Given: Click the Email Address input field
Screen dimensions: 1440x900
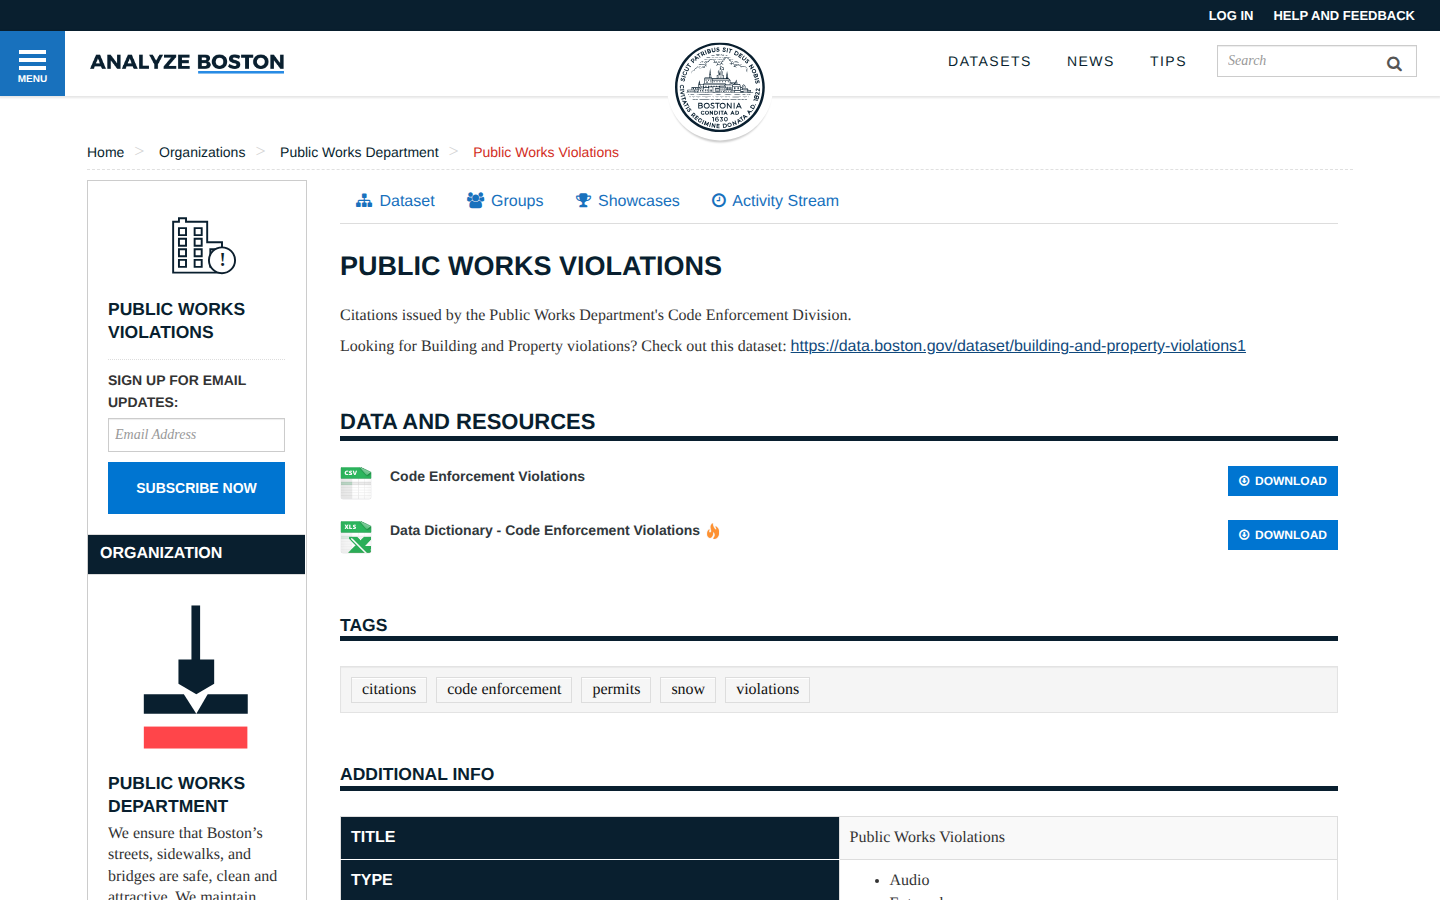Looking at the screenshot, I should coord(196,435).
